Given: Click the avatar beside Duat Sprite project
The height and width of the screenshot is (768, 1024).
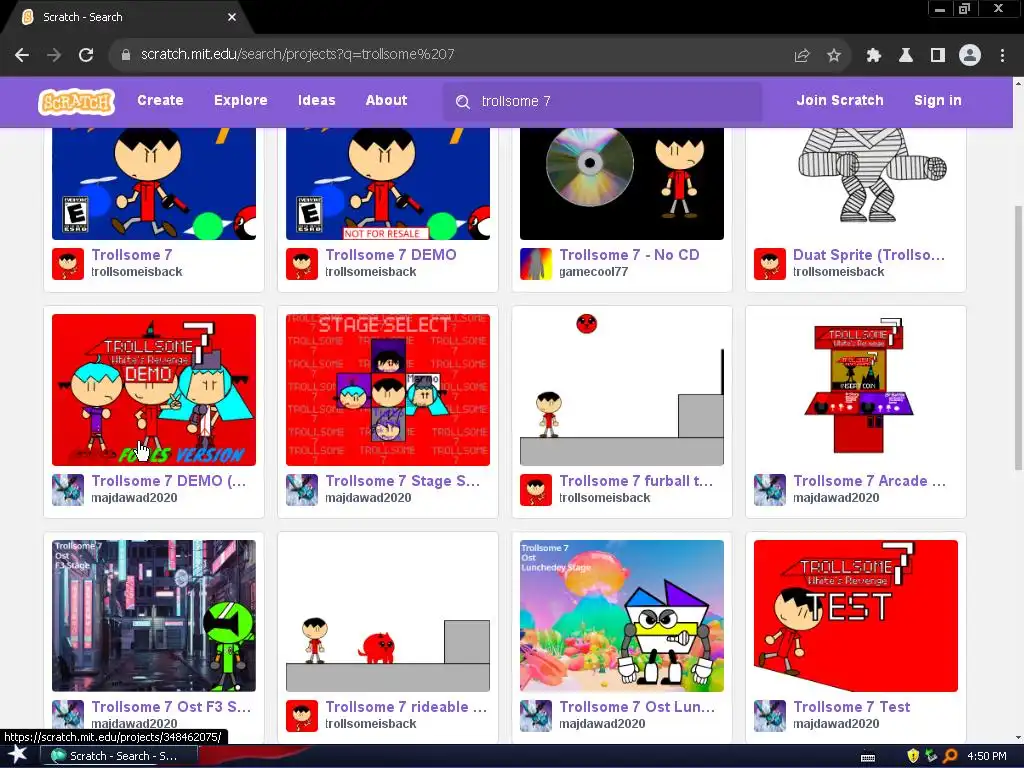Looking at the screenshot, I should pos(770,264).
